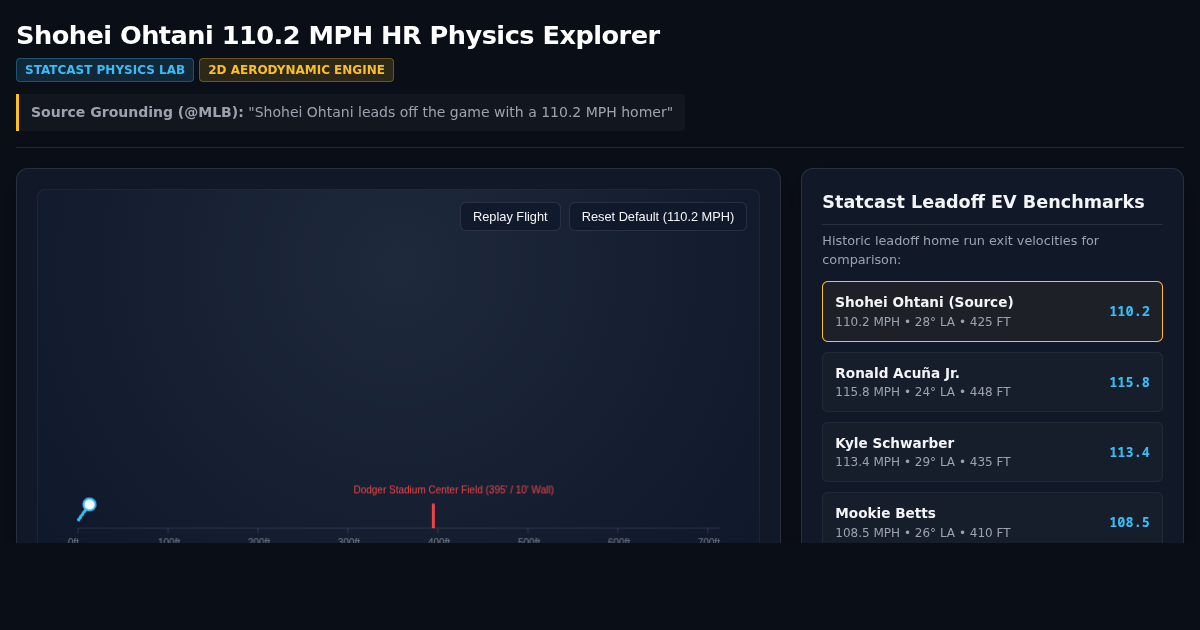Screen dimensions: 1200x630
Task: Click the 108.5 value on Betts card
Action: [x=1129, y=522]
